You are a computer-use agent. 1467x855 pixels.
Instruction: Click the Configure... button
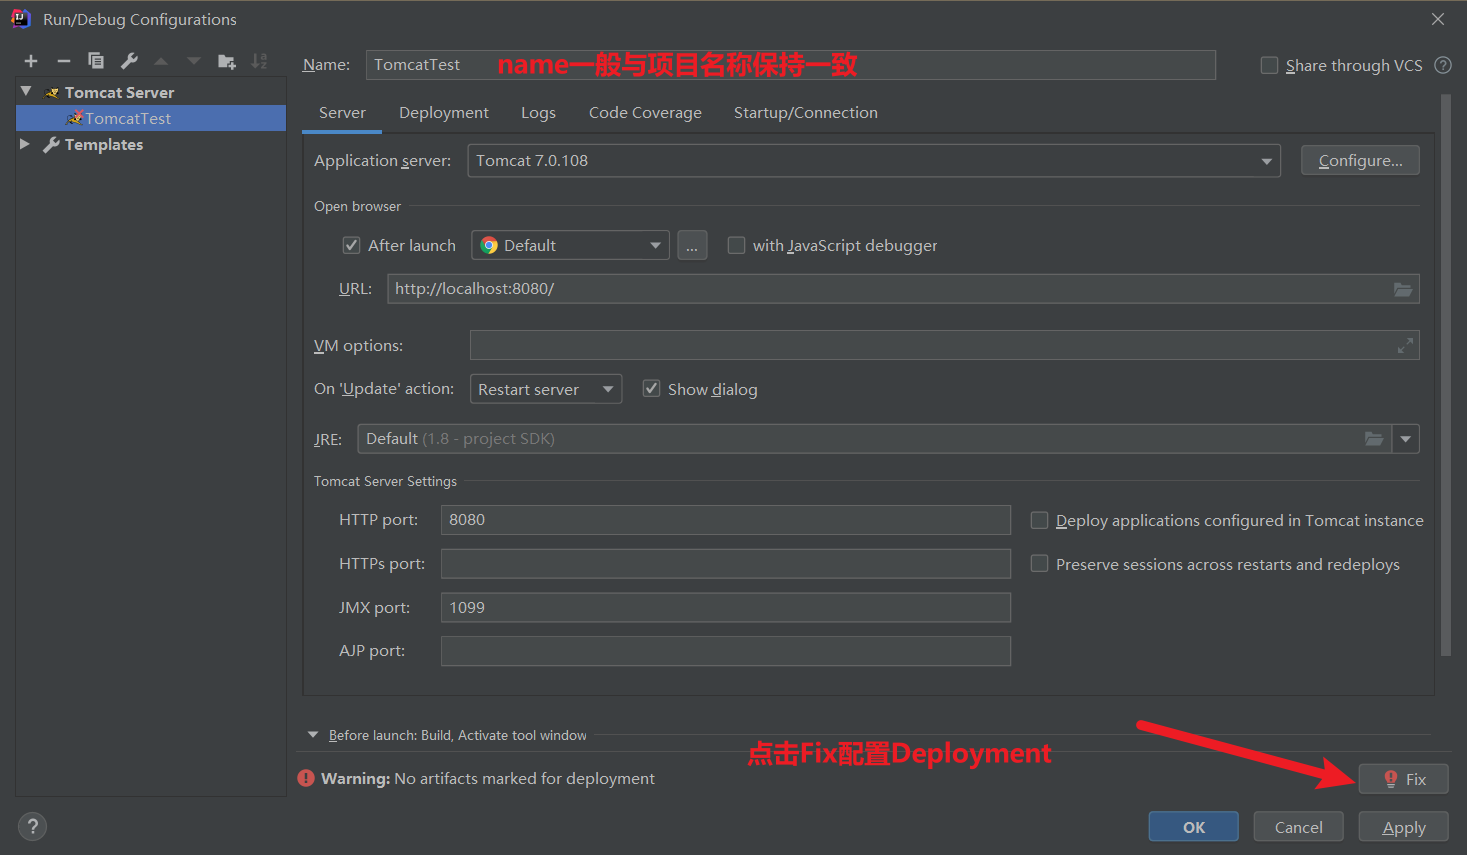pyautogui.click(x=1360, y=160)
